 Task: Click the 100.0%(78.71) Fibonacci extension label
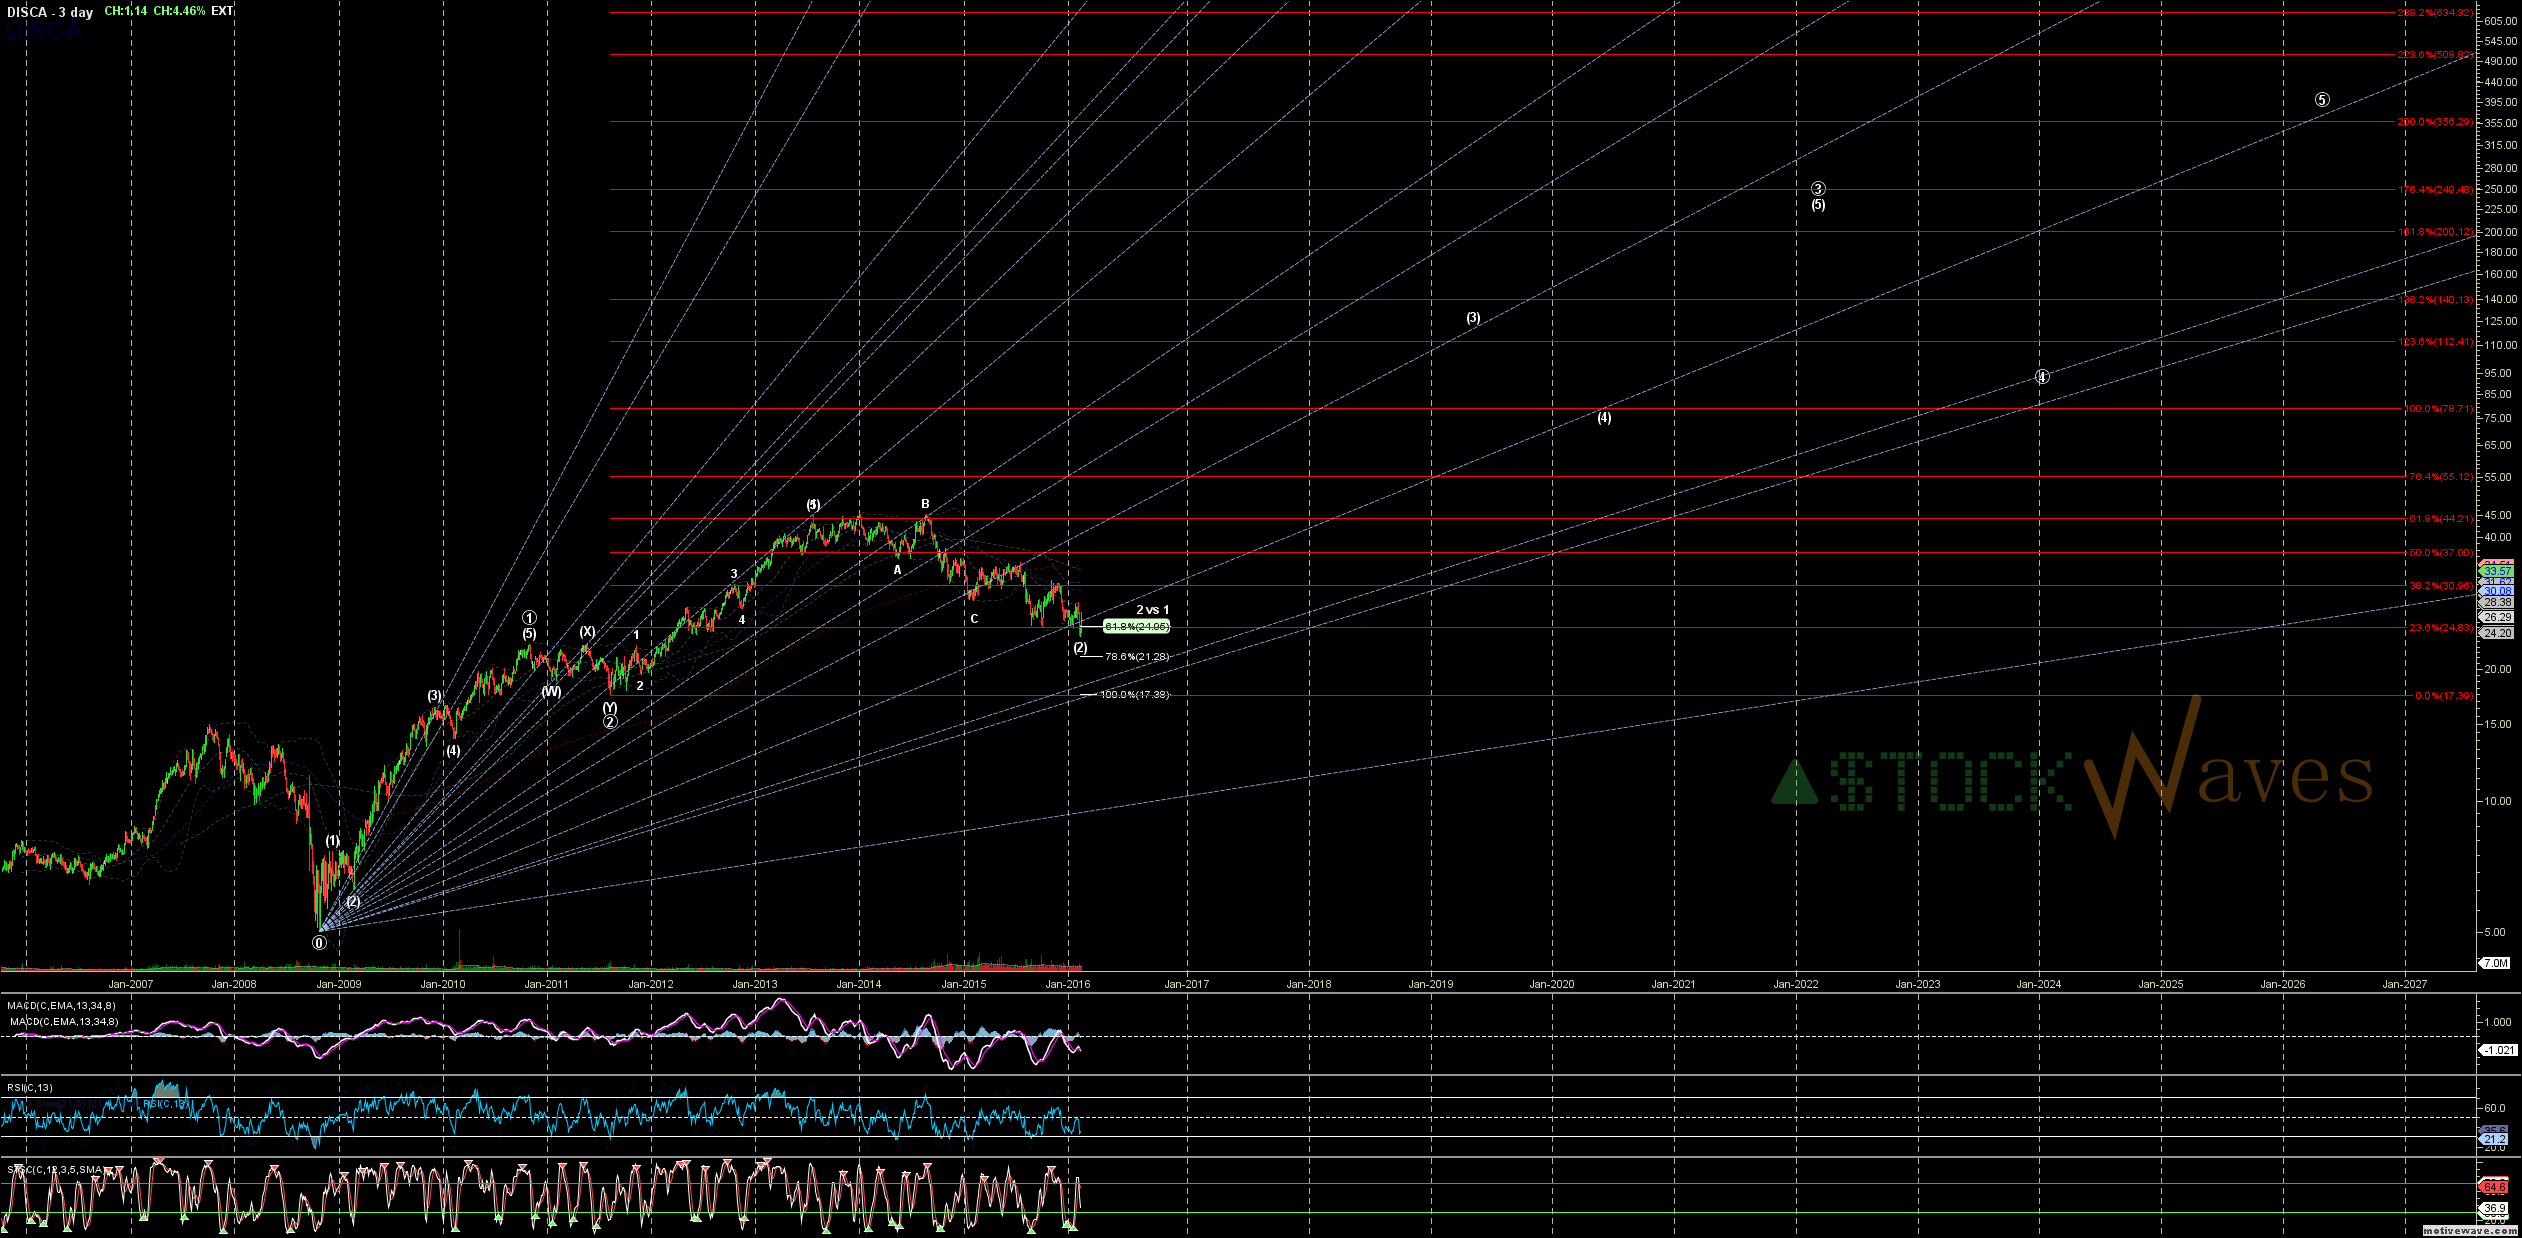(x=2439, y=409)
